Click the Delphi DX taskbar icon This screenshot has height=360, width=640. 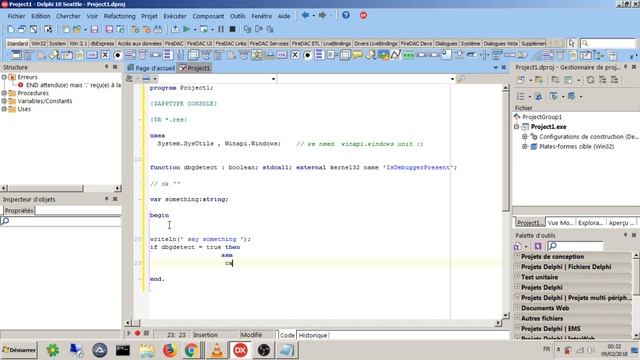(x=240, y=350)
